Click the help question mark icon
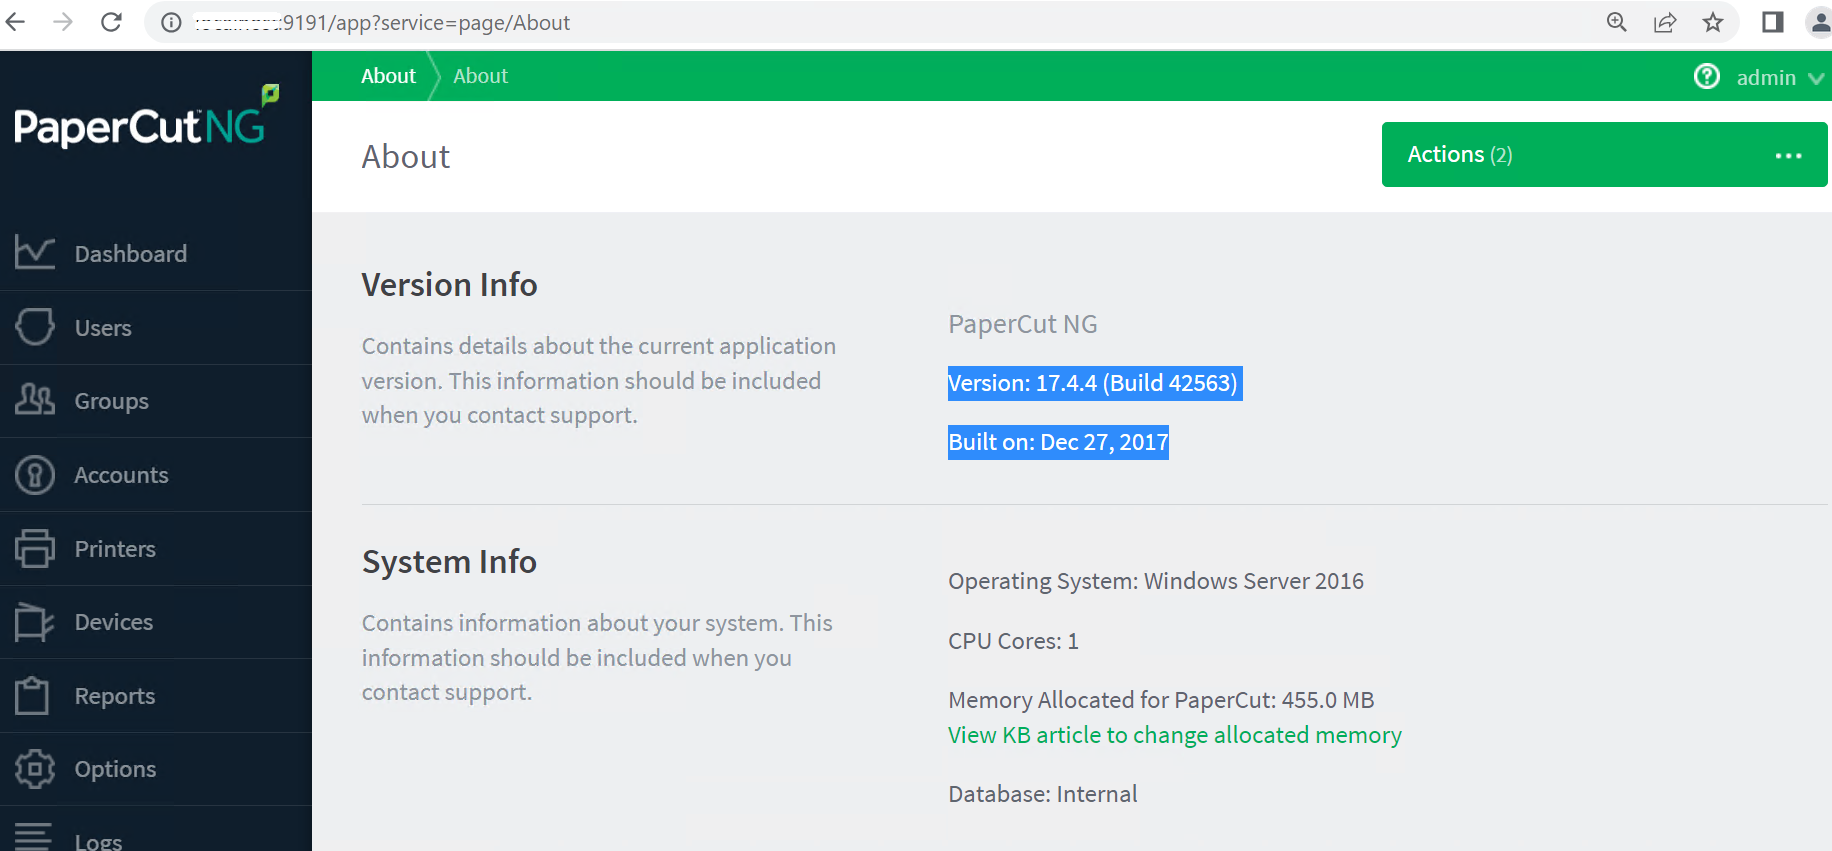Screen dimensions: 1832x851 pyautogui.click(x=1706, y=77)
